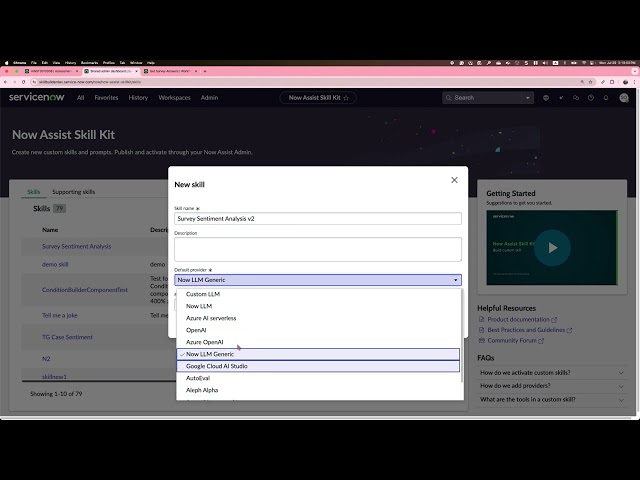
Task: Expand the search scope dropdown arrow
Action: pos(527,98)
